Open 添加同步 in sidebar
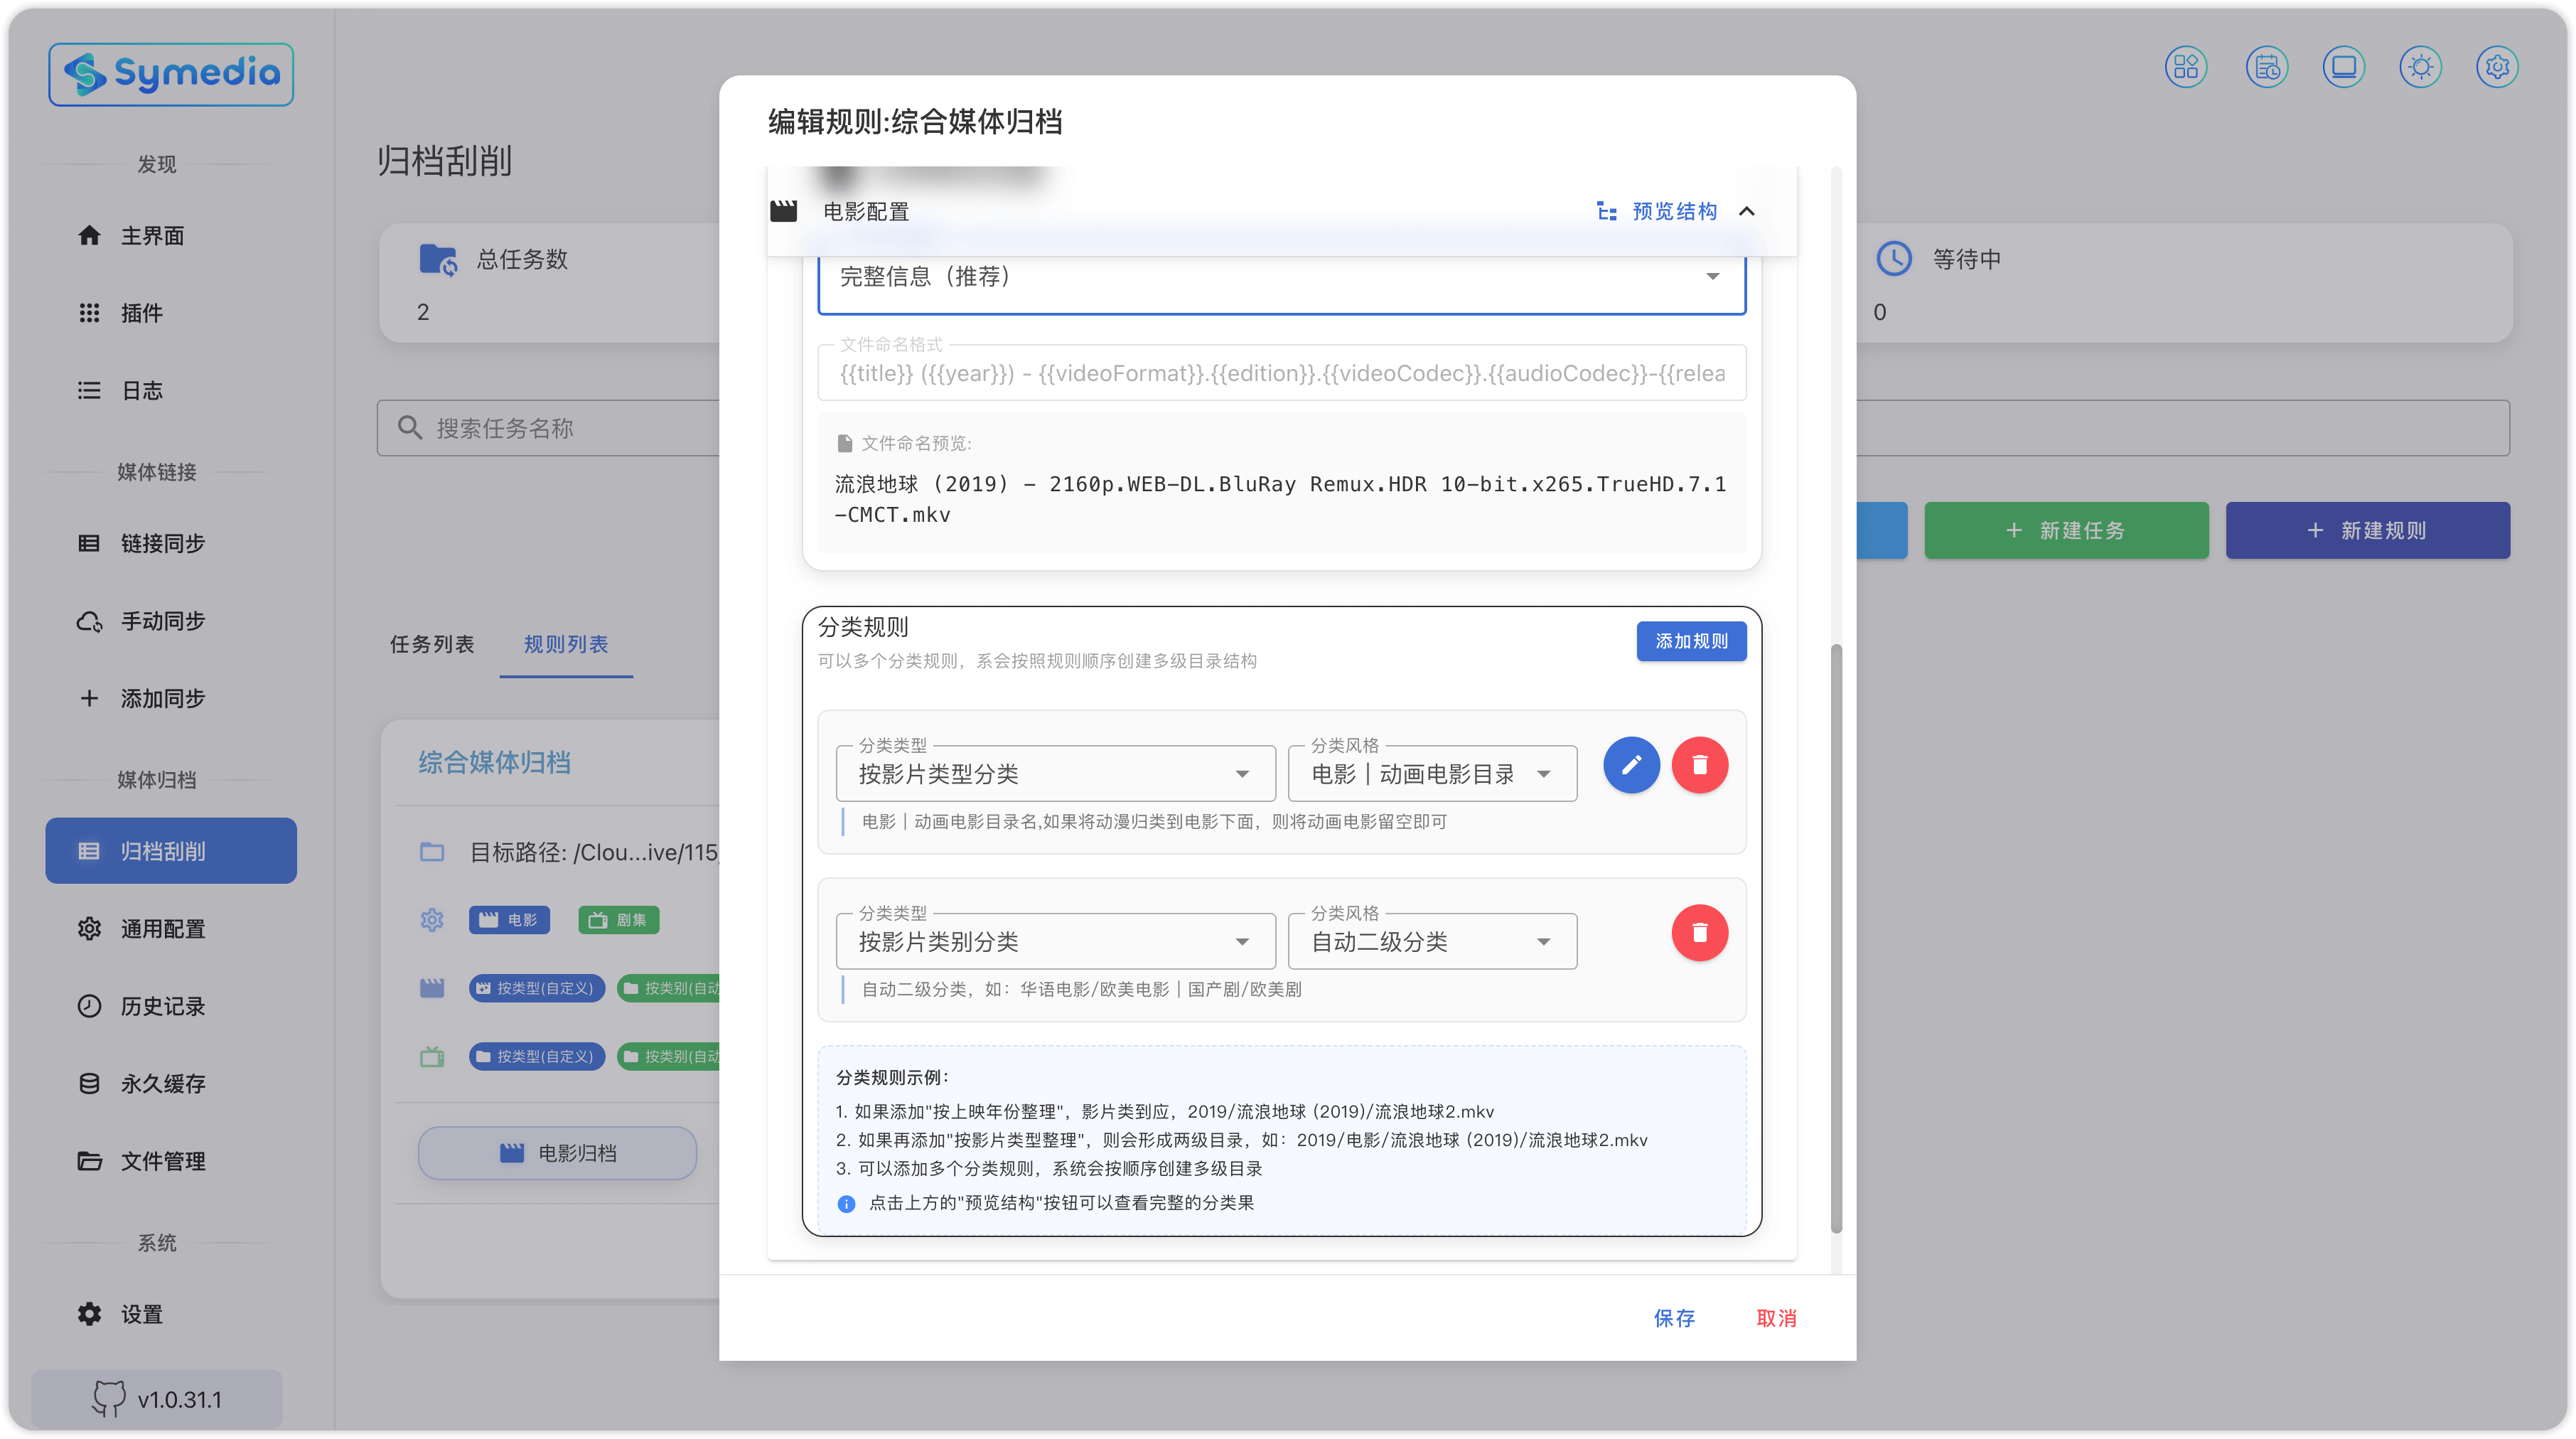 click(171, 698)
